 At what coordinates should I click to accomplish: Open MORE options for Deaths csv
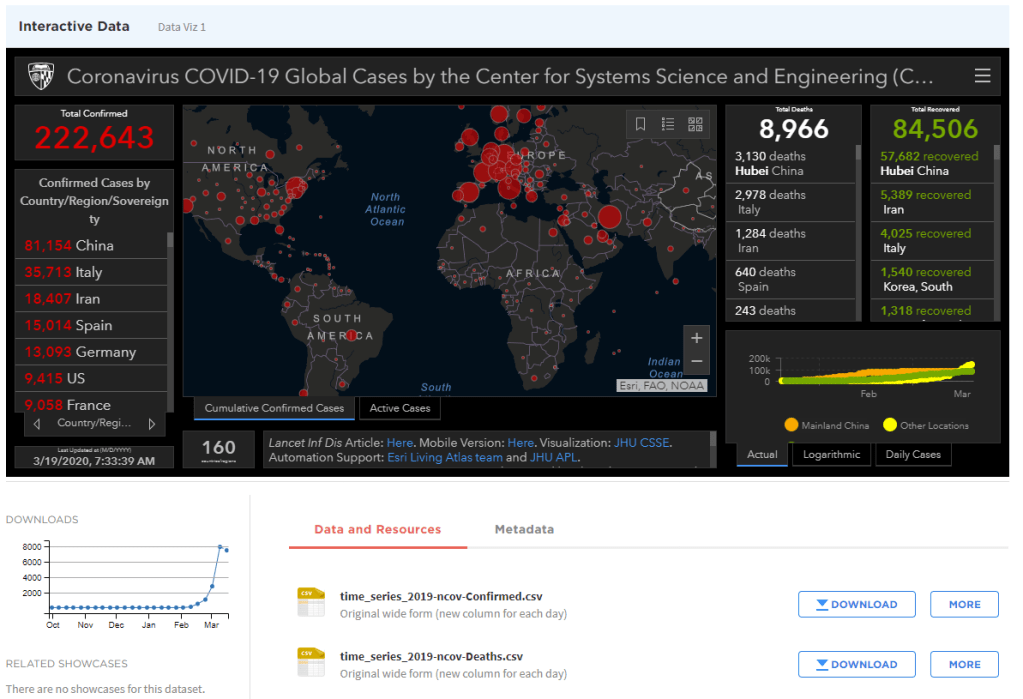click(x=964, y=664)
